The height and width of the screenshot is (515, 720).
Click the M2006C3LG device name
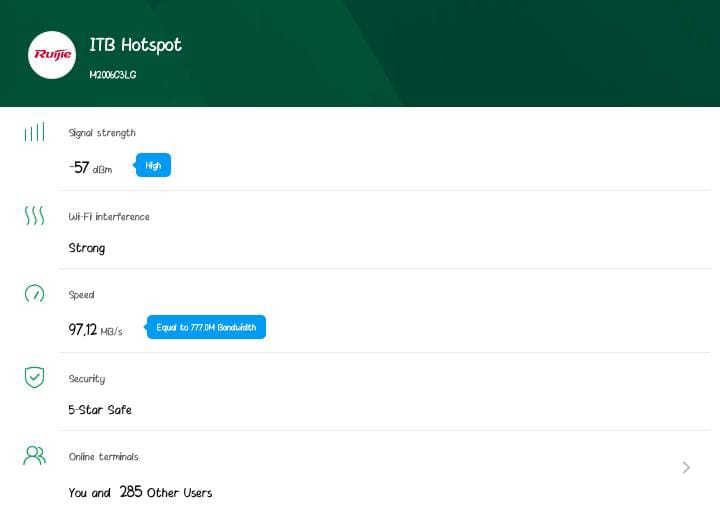[112, 75]
